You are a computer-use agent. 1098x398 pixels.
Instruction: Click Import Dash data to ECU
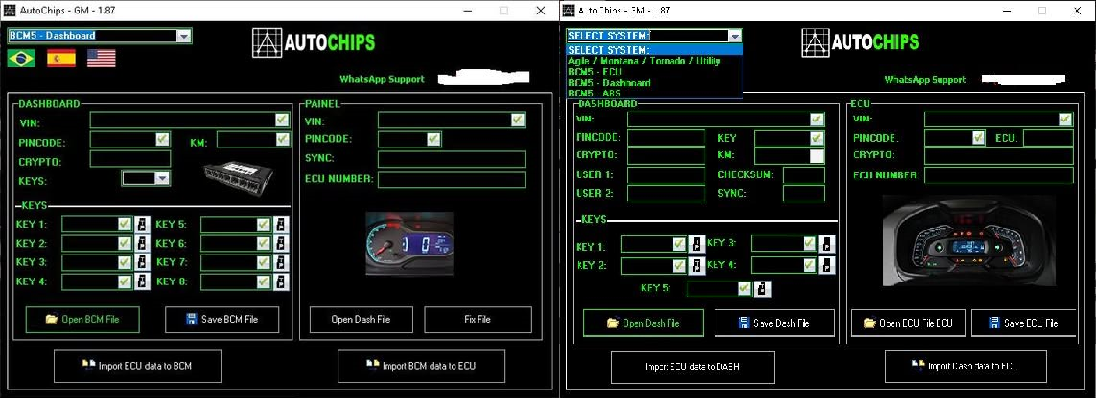966,366
